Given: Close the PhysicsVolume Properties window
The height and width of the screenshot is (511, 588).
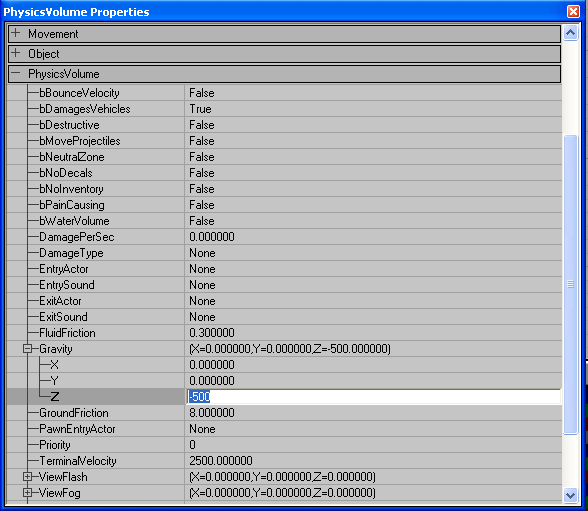Looking at the screenshot, I should pos(573,12).
